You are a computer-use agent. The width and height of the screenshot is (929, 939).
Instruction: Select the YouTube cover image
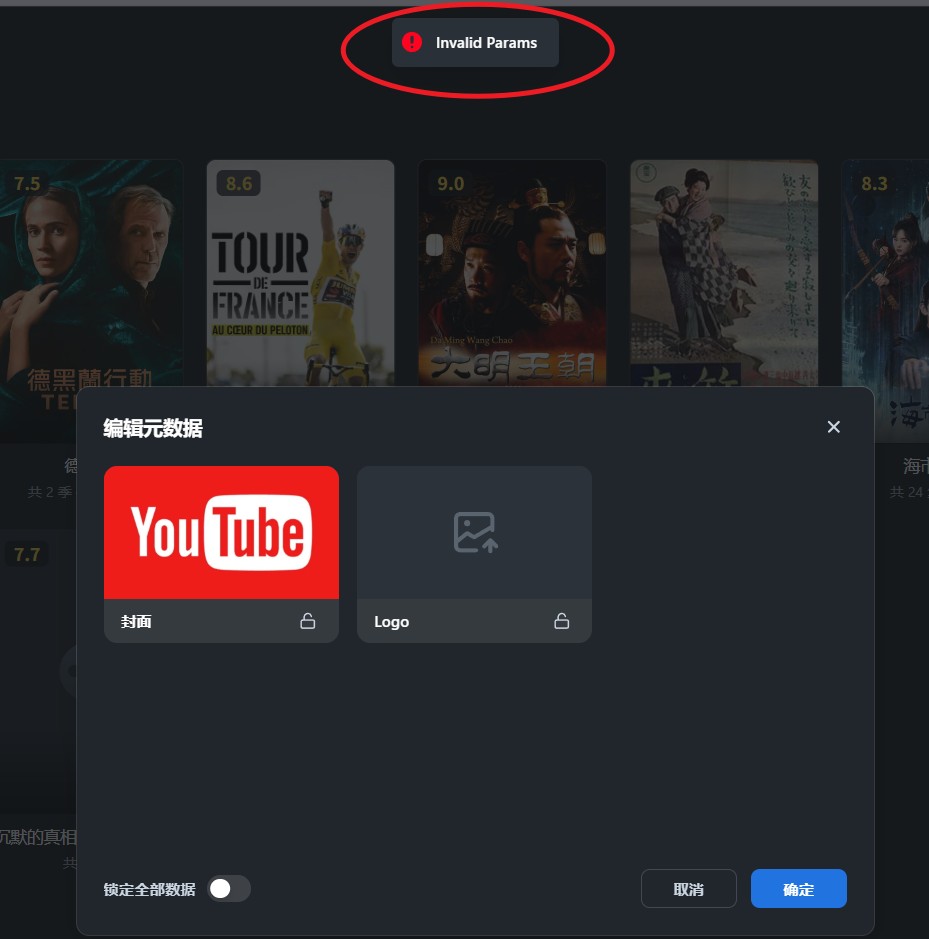222,532
